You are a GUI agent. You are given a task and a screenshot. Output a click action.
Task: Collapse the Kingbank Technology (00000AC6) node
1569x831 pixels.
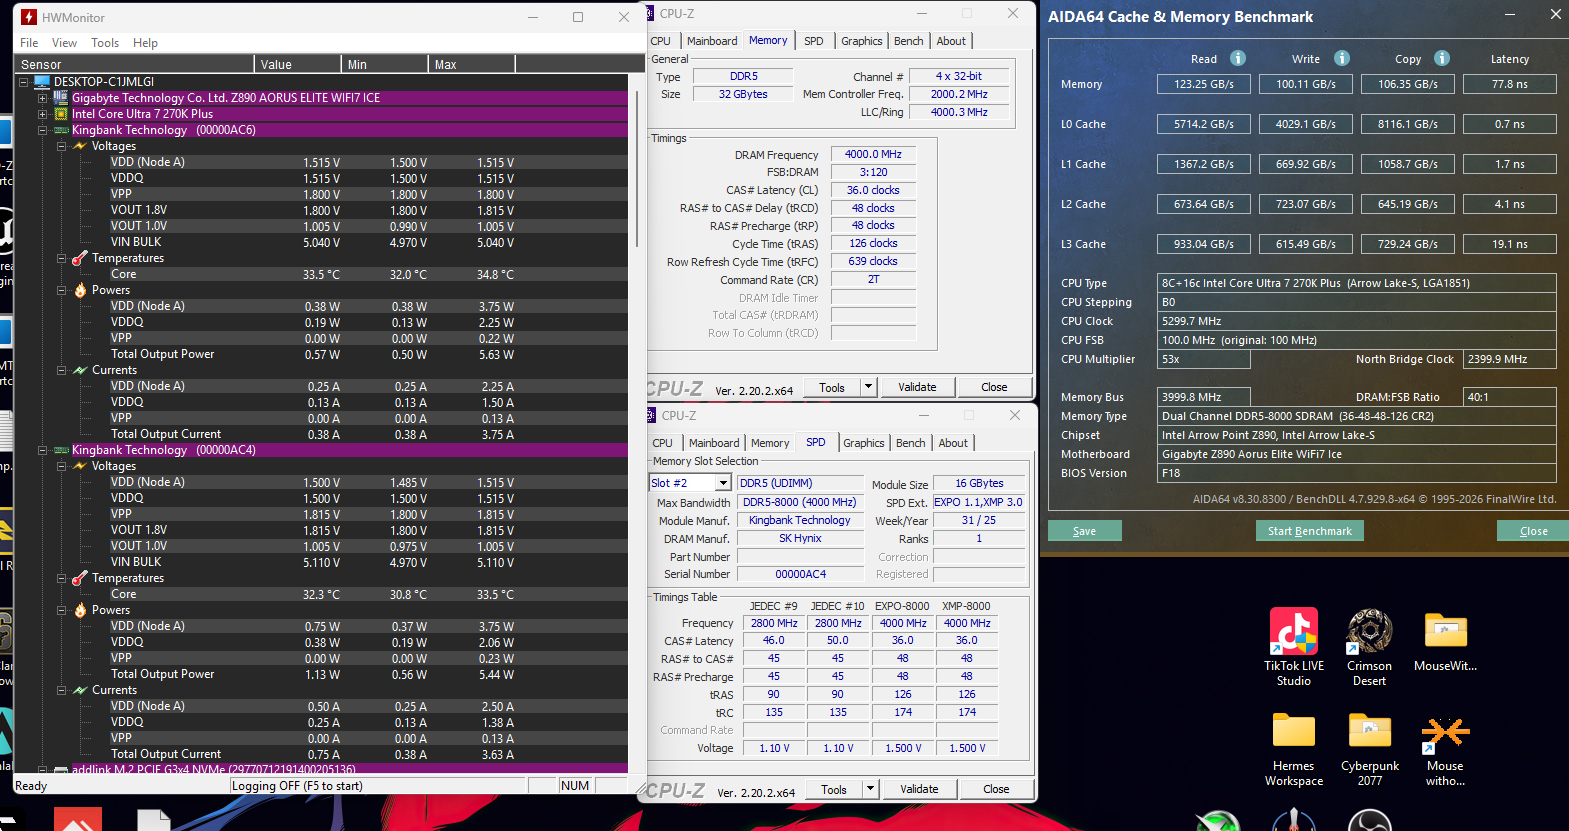[42, 130]
